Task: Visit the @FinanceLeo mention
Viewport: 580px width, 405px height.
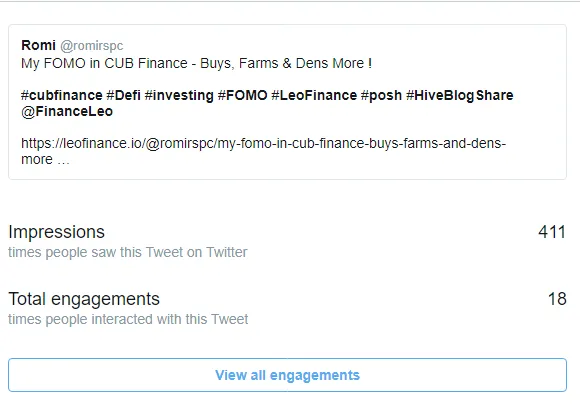Action: click(67, 111)
